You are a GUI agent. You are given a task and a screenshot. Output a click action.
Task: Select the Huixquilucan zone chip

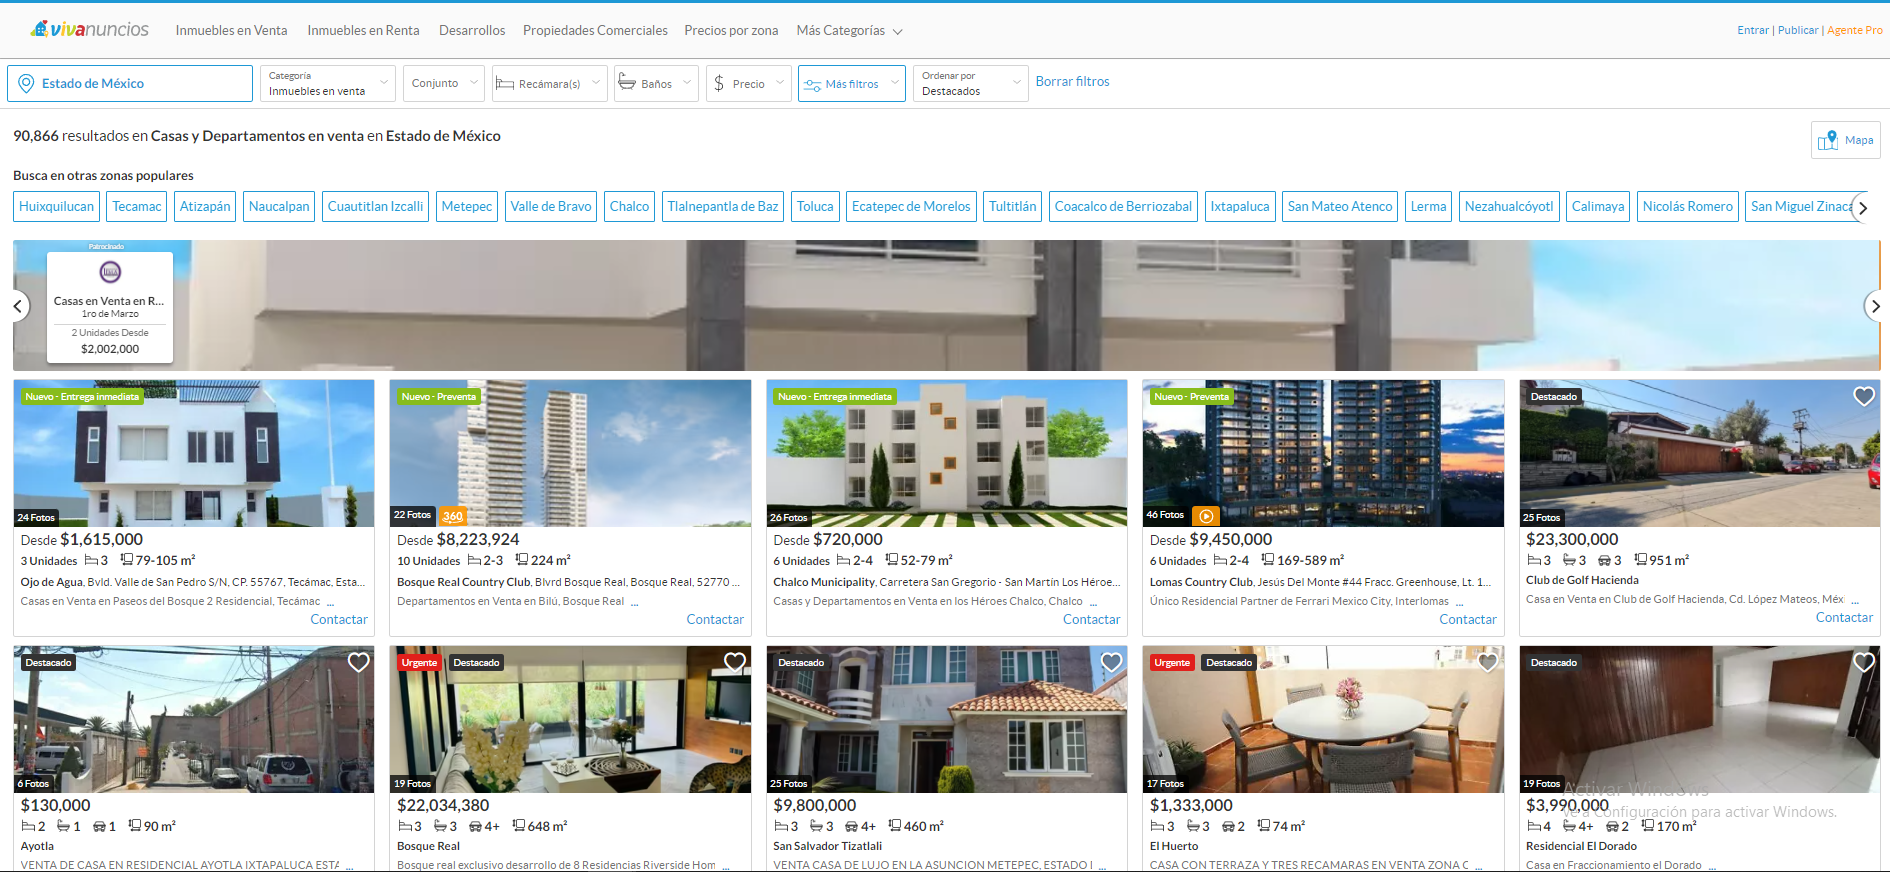(x=56, y=207)
